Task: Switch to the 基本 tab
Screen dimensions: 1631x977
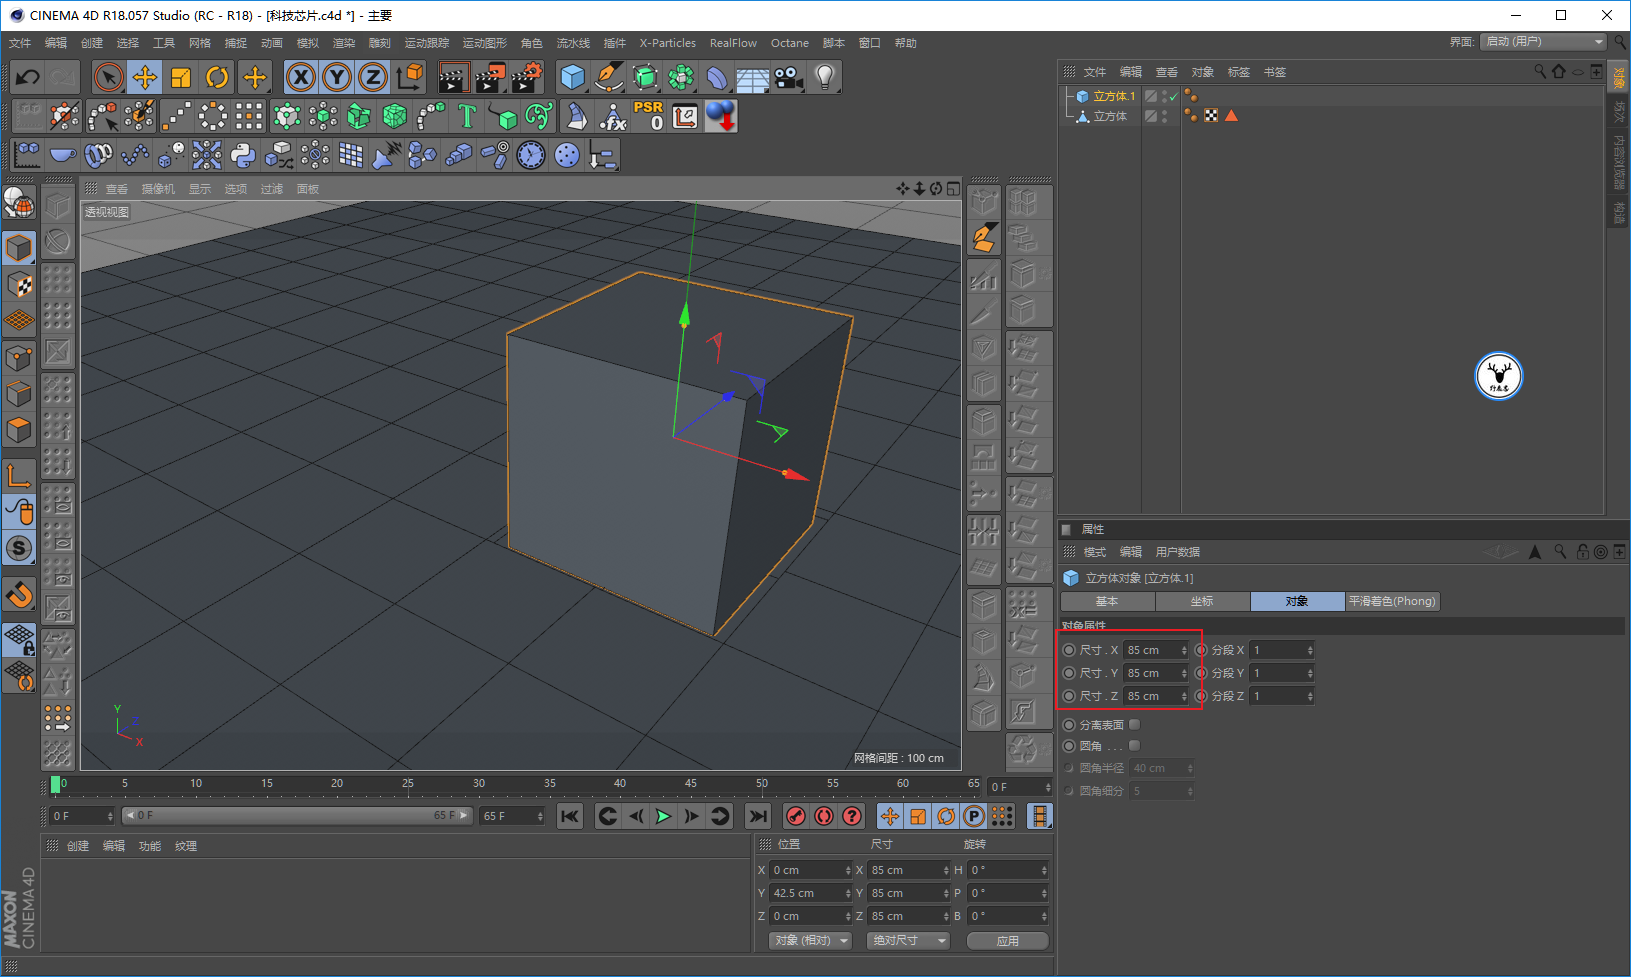Action: pos(1107,601)
